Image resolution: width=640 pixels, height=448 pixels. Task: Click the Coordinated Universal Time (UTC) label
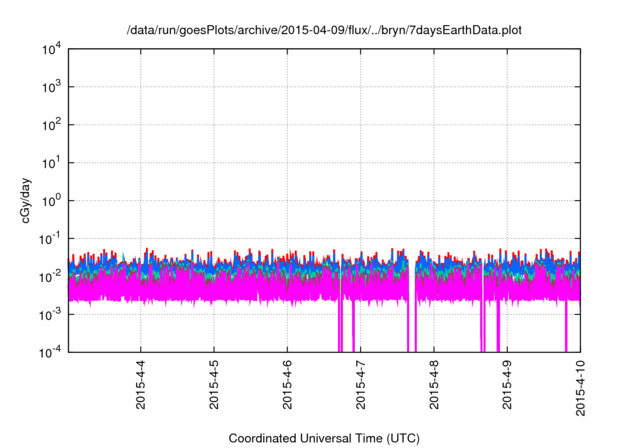[324, 439]
